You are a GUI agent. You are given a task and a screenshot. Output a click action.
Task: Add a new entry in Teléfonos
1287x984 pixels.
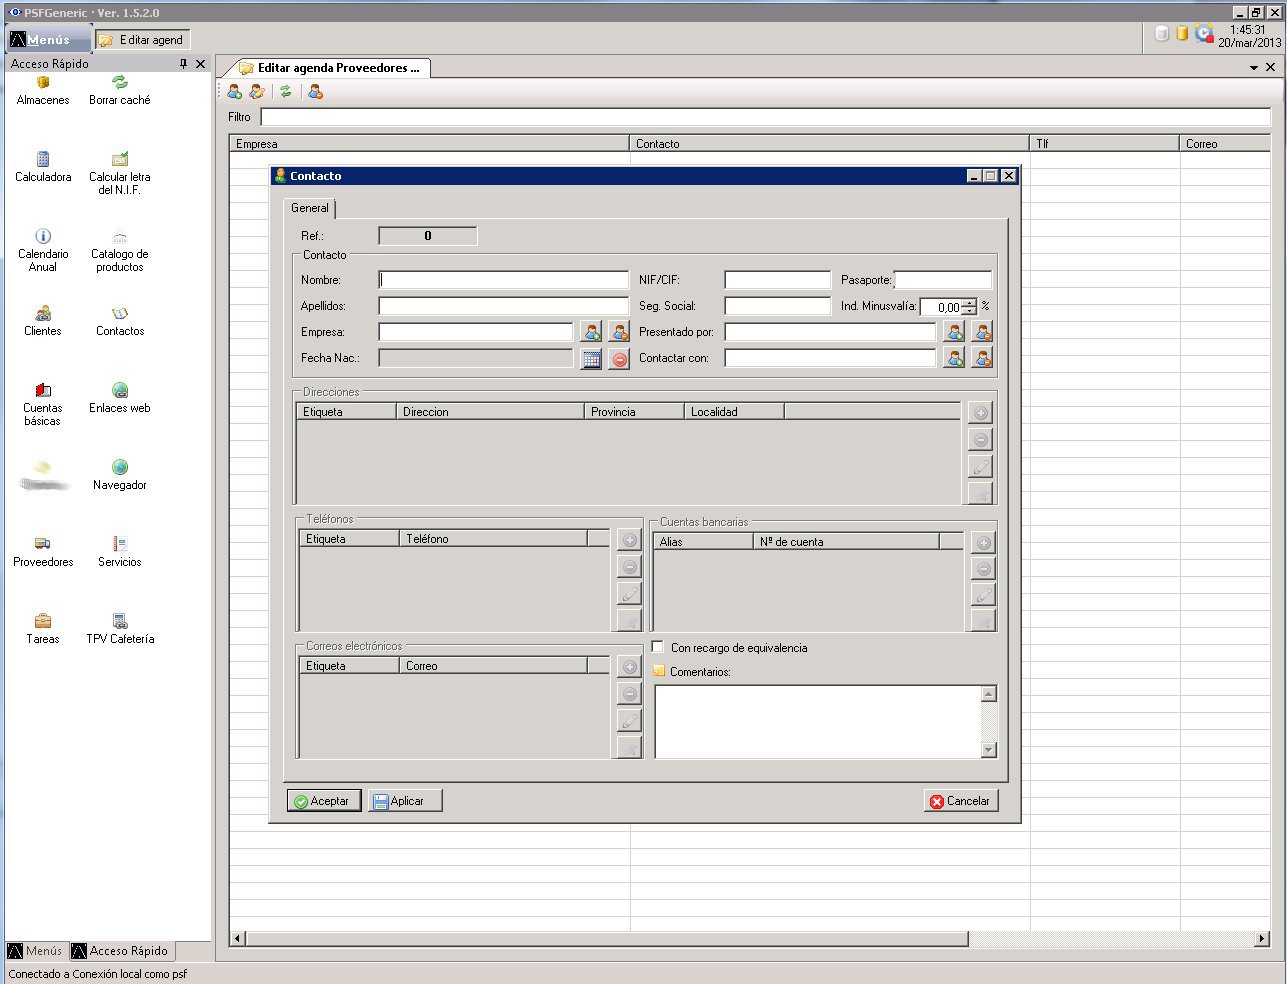629,540
